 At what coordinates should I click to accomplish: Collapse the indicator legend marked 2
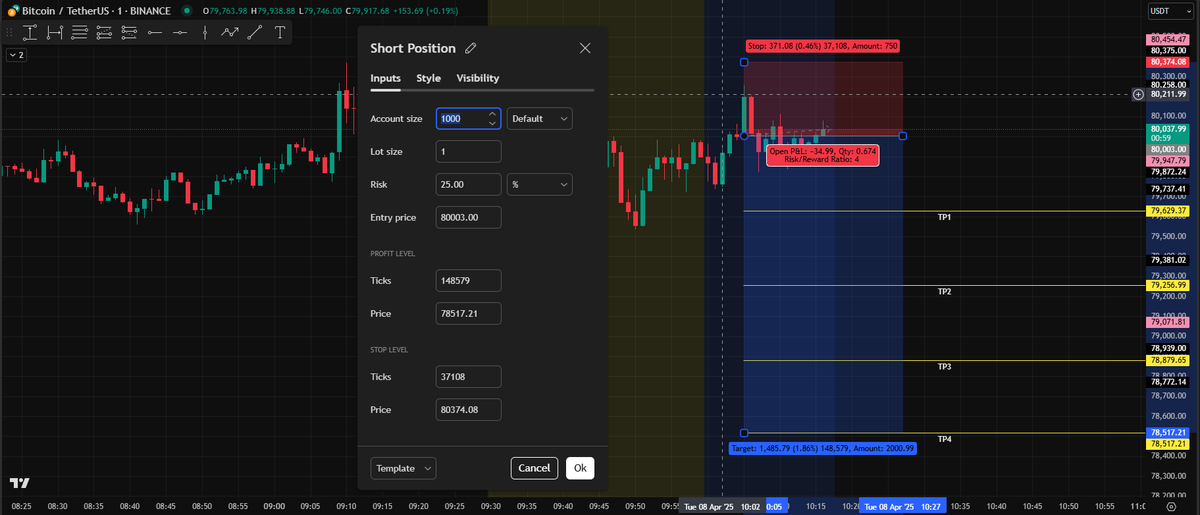pos(16,55)
